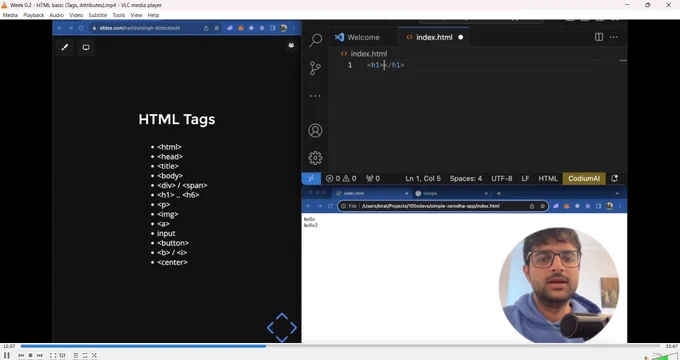Open the Playback menu
Screen dimensions: 680x360
click(x=33, y=15)
